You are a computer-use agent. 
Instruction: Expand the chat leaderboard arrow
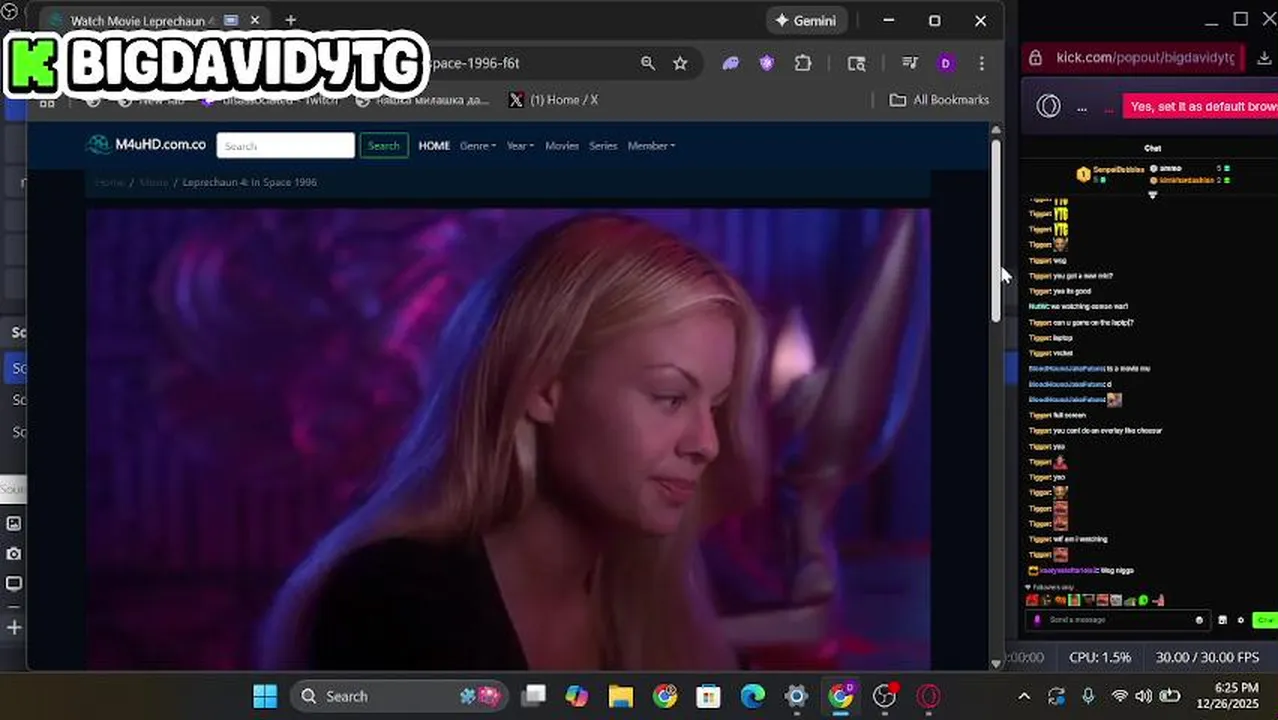coord(1152,195)
